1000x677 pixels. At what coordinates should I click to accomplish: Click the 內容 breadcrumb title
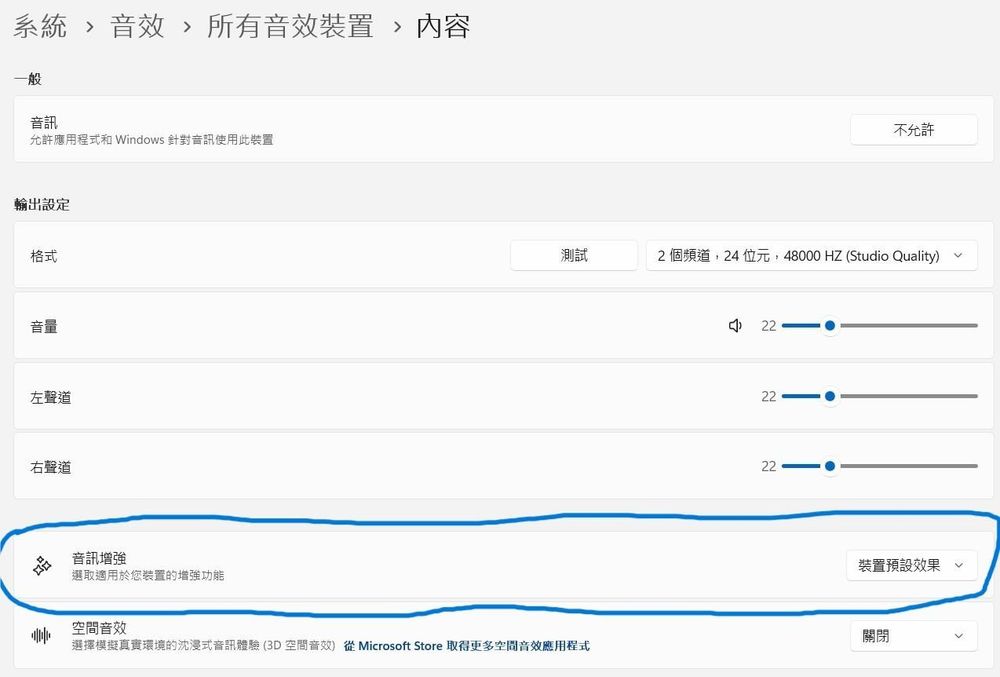pos(446,27)
